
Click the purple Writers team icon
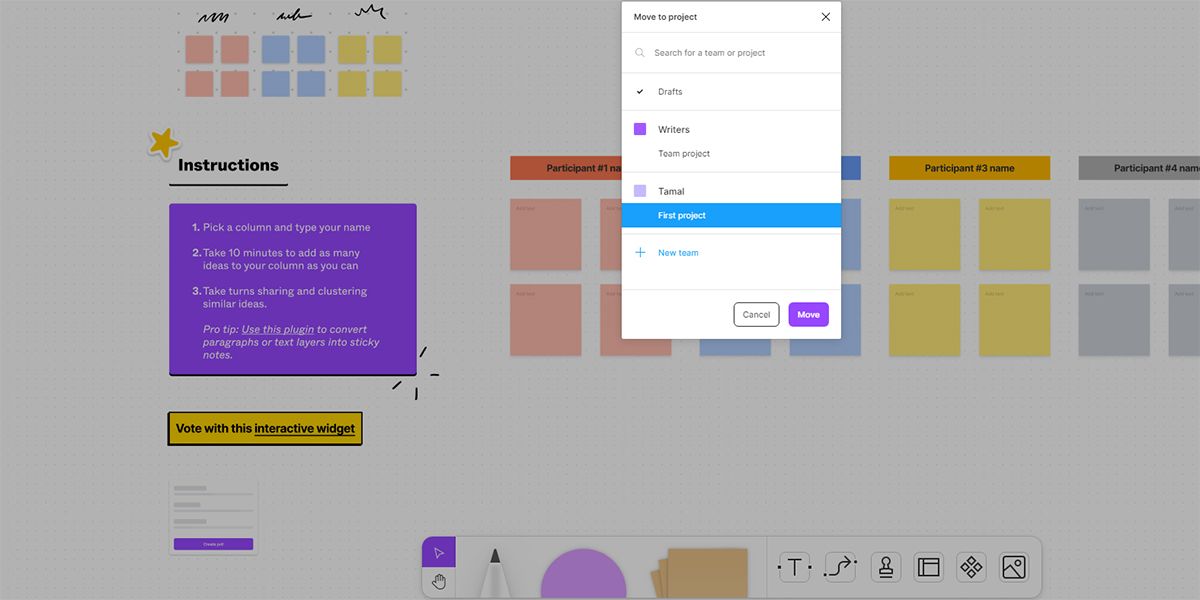(640, 129)
